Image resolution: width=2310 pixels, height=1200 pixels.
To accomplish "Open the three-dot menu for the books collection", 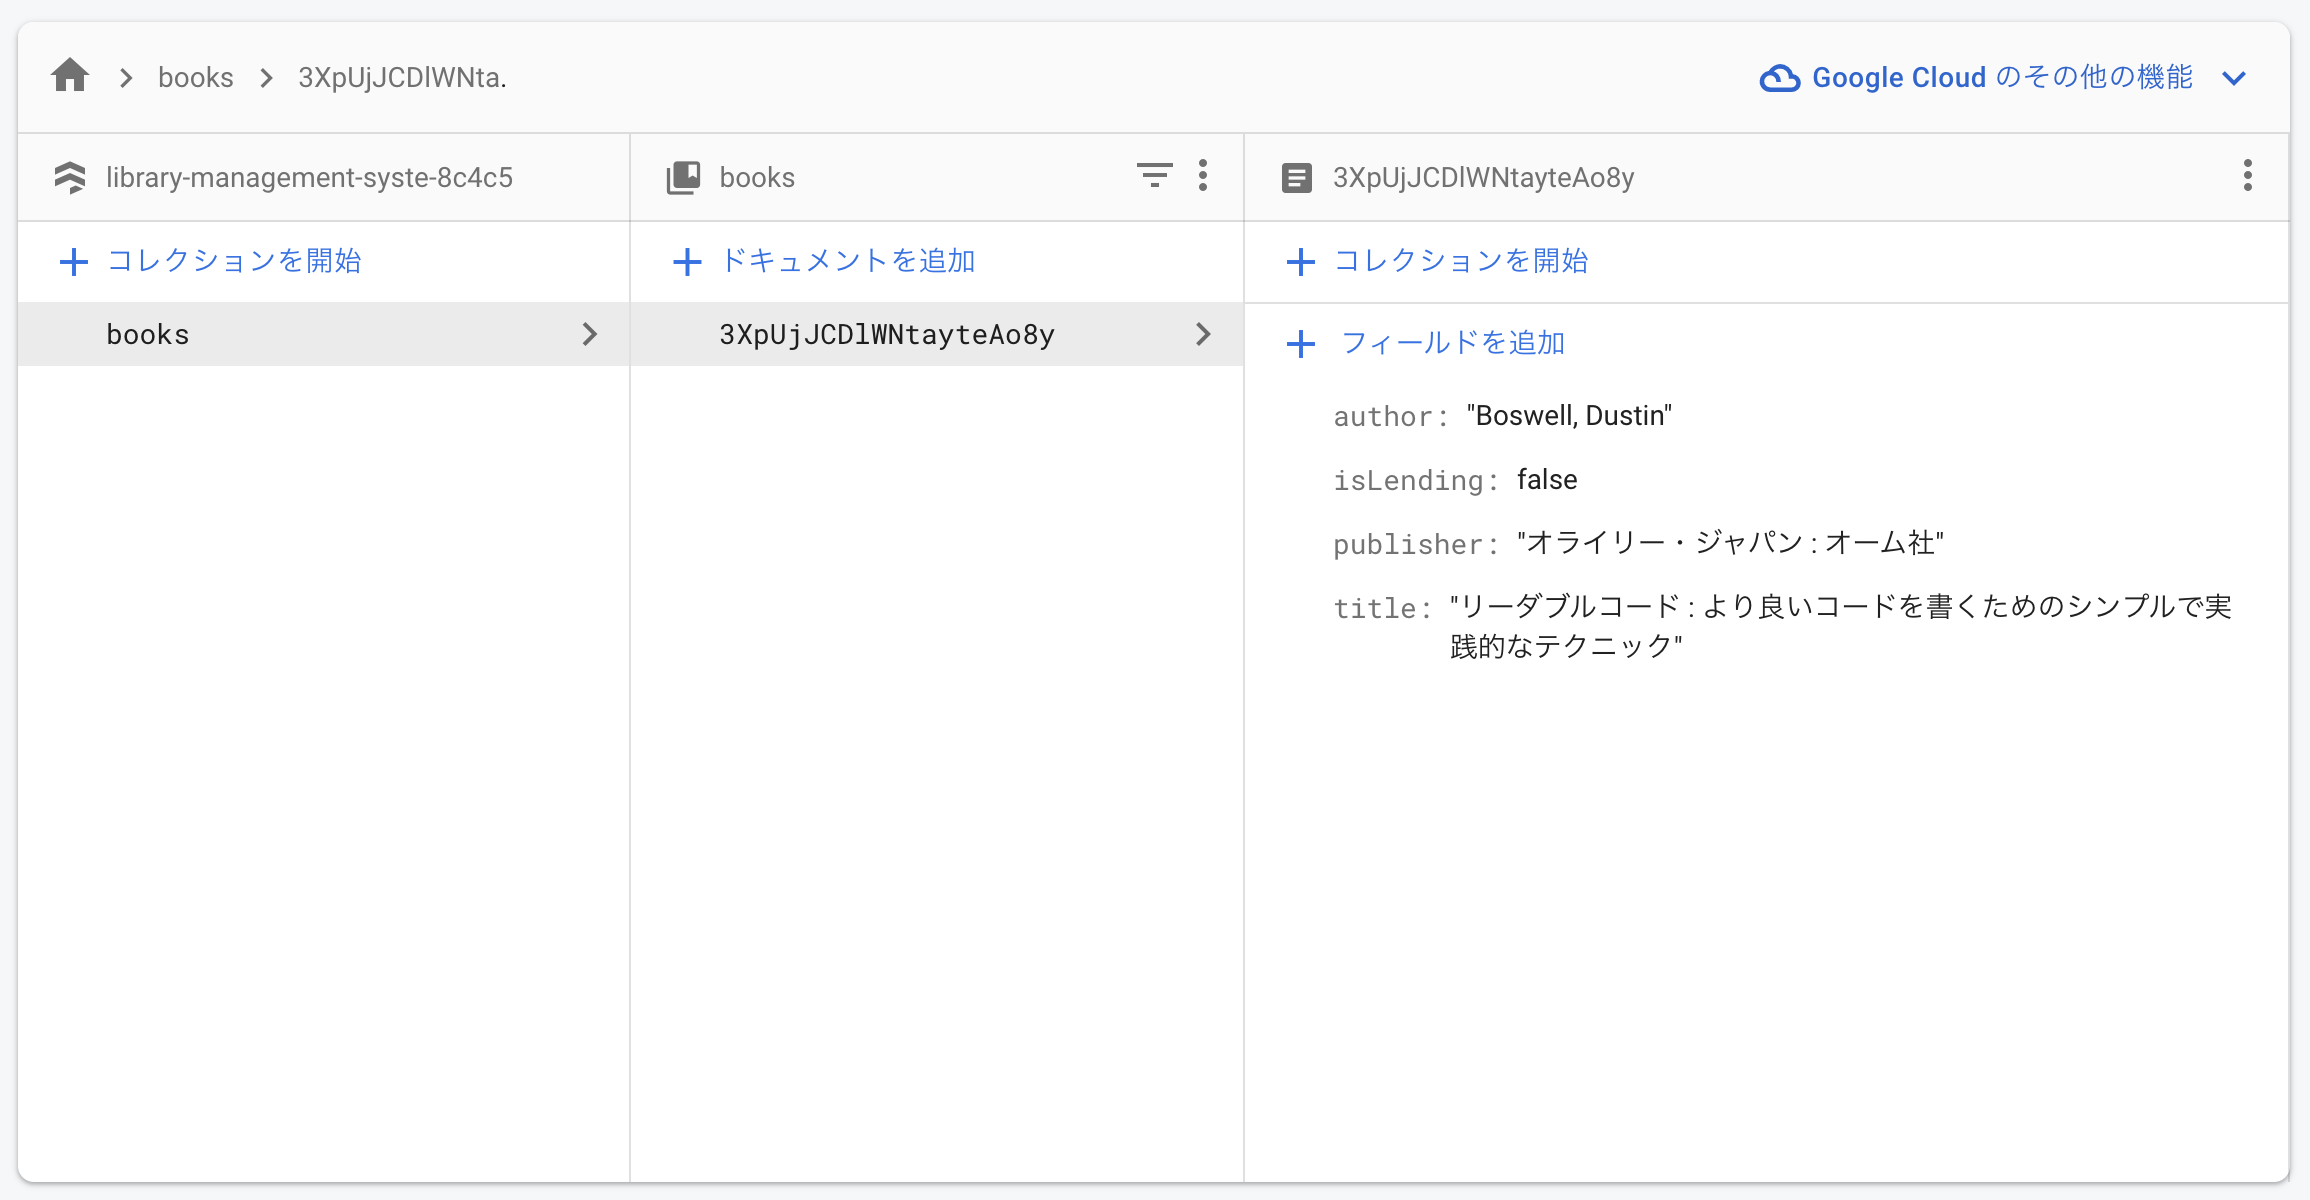I will [x=1204, y=176].
